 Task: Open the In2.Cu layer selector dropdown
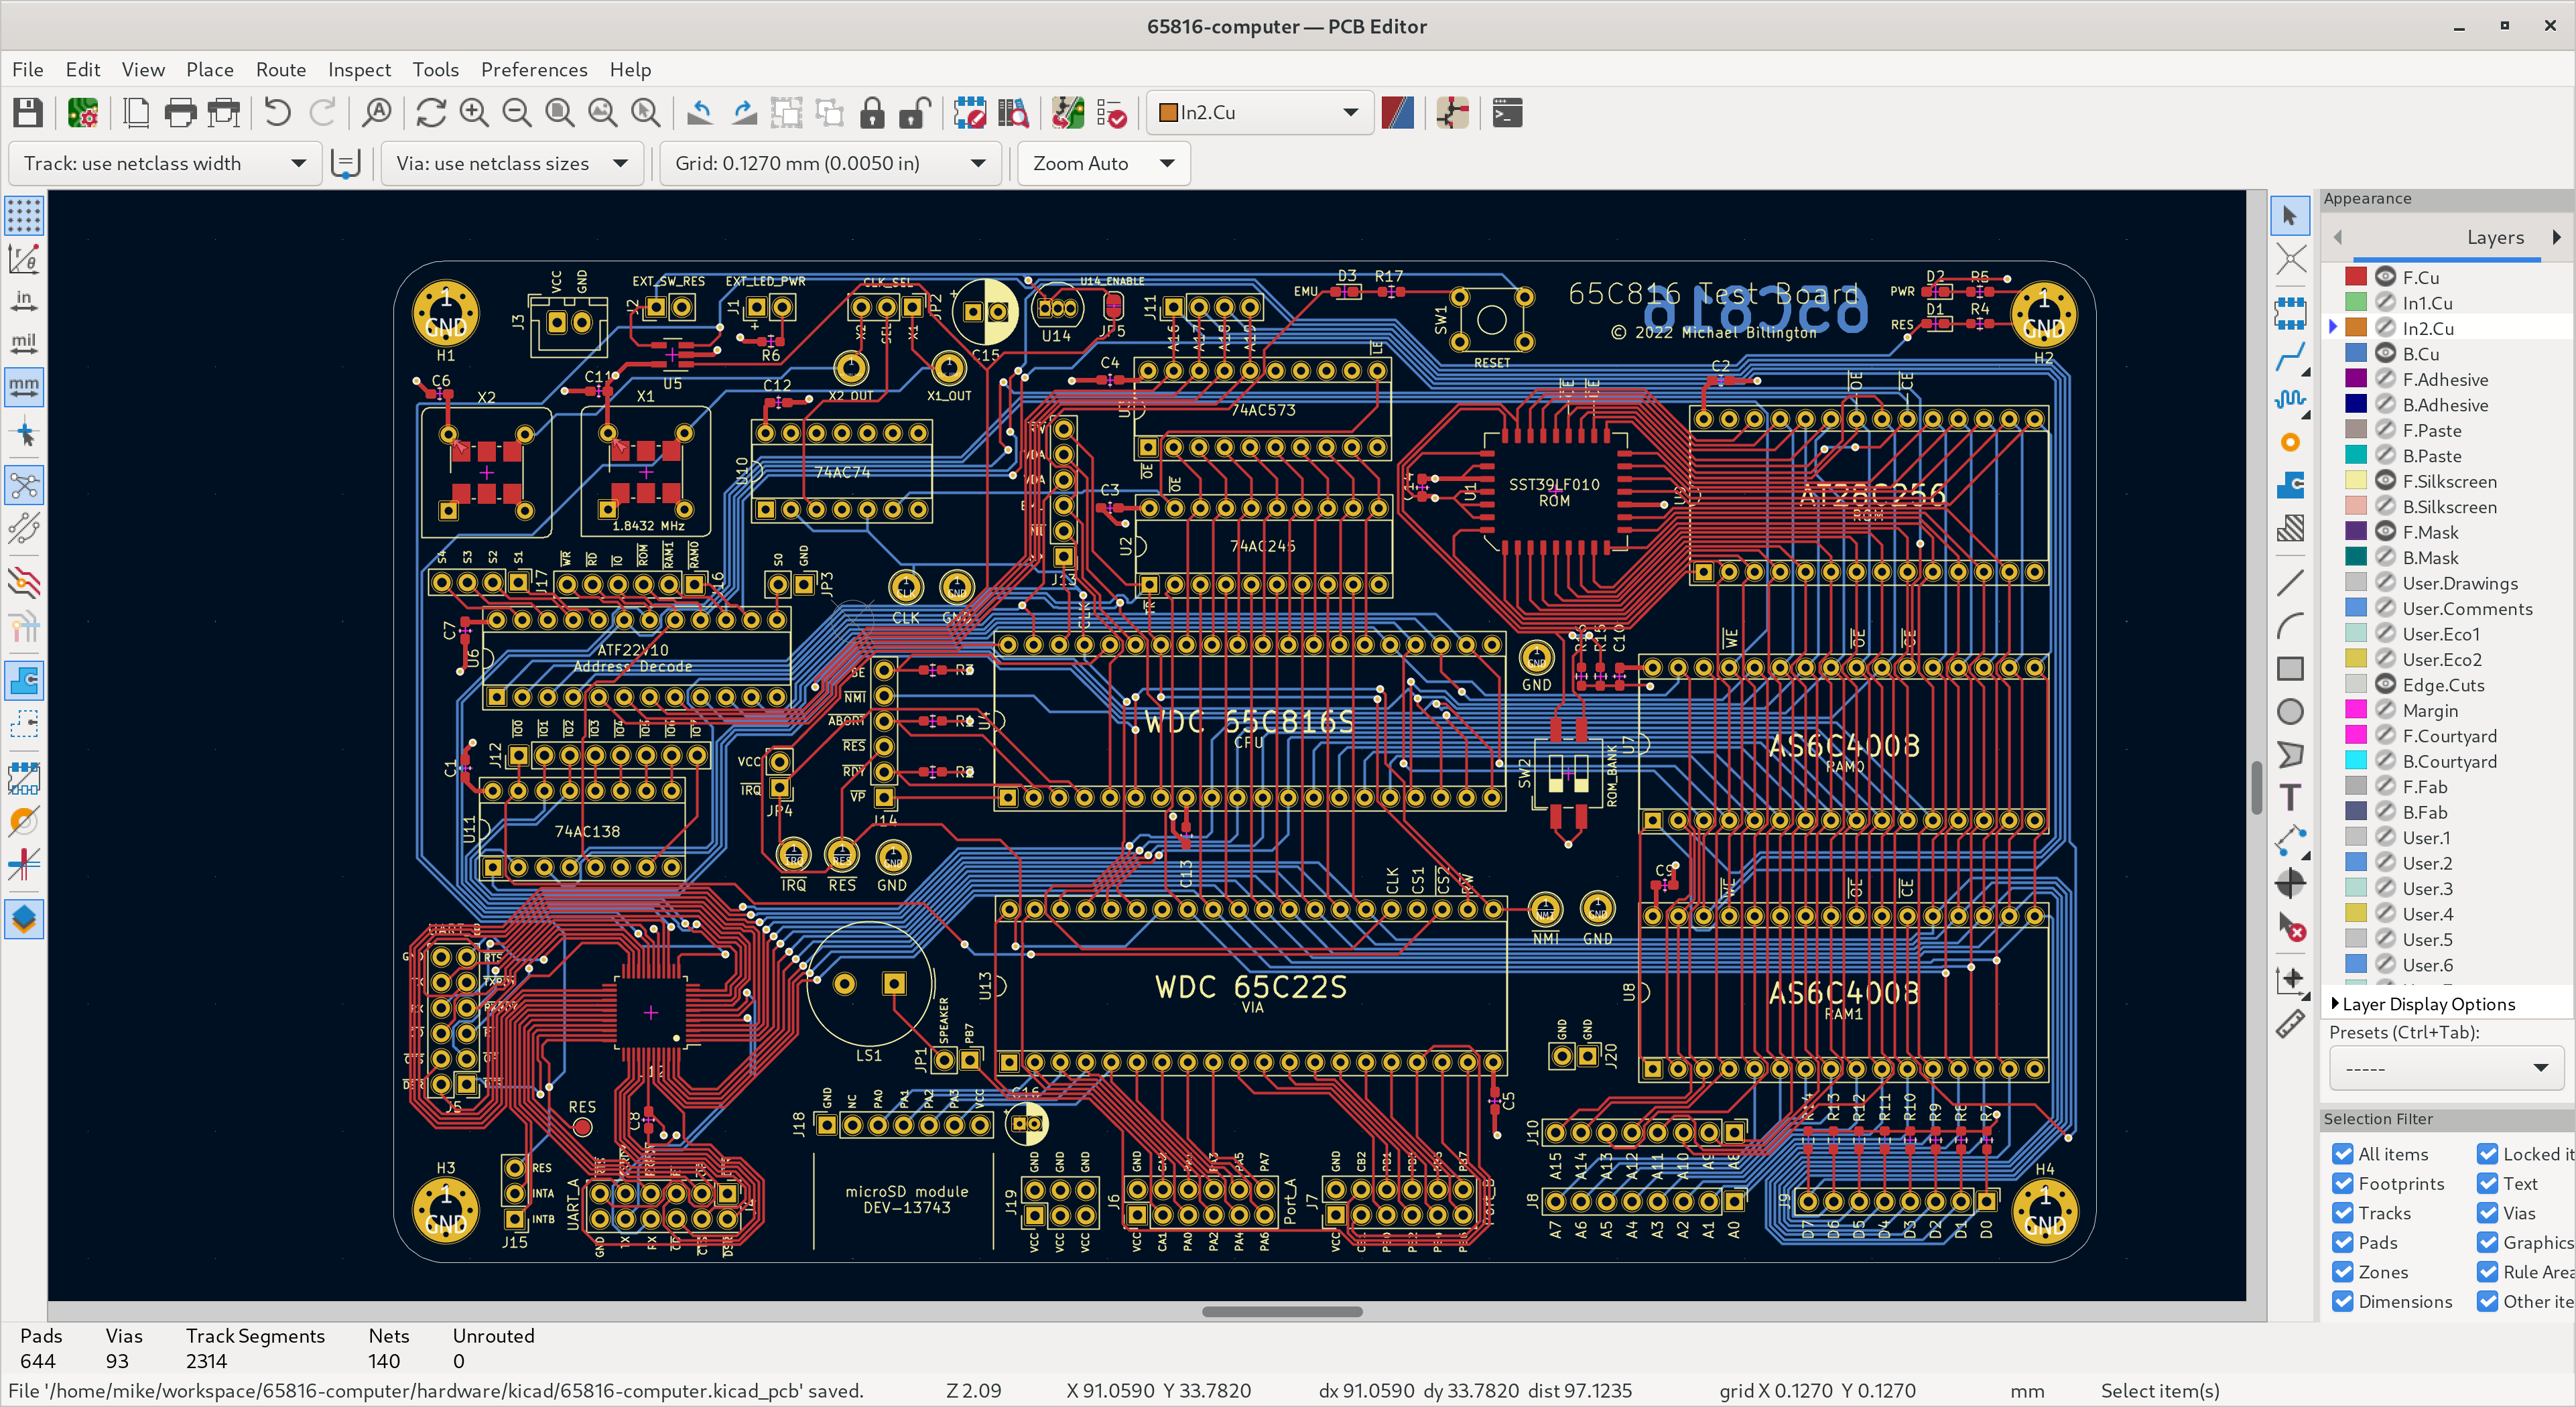(x=1259, y=113)
